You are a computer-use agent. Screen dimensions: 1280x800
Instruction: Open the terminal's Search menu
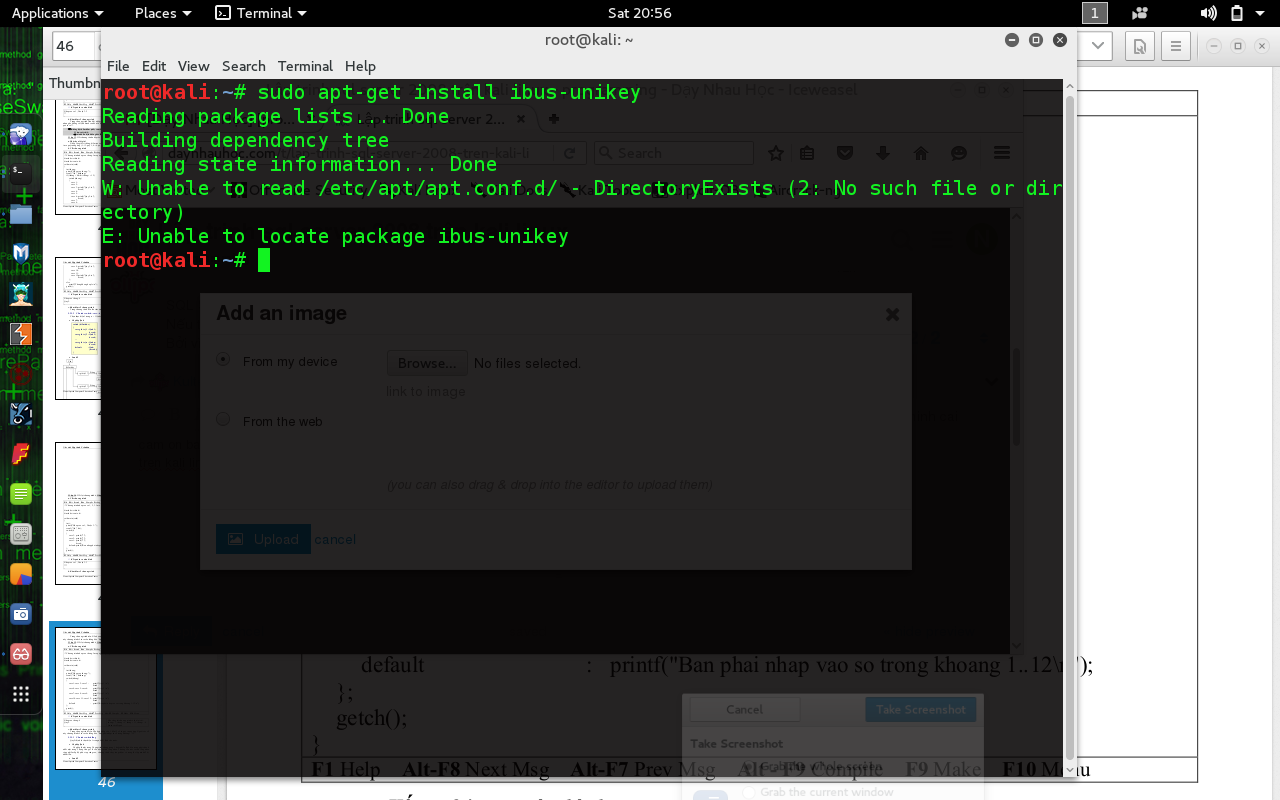tap(244, 66)
